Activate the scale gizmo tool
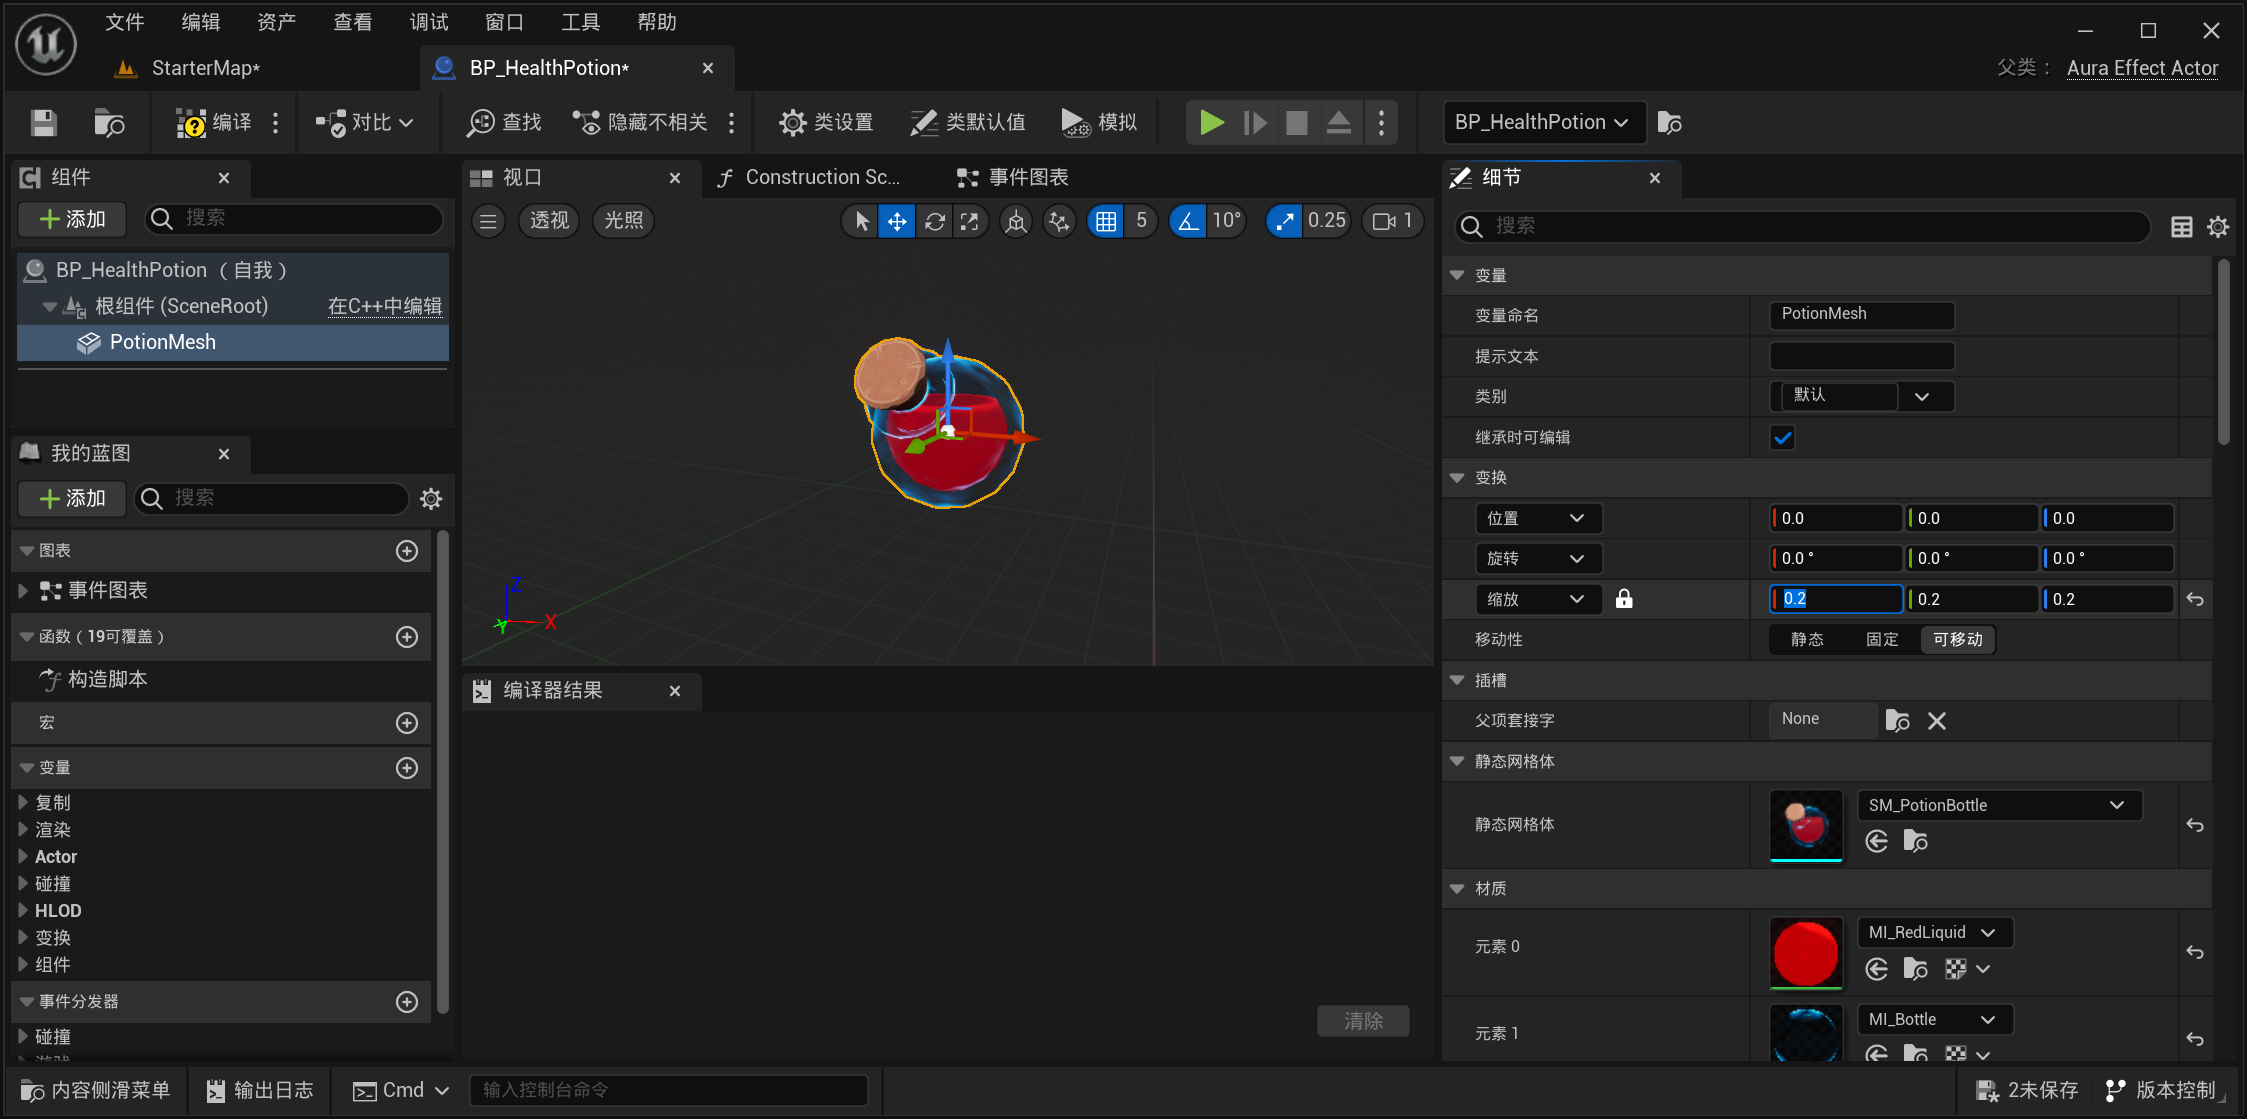The height and width of the screenshot is (1119, 2247). (970, 221)
